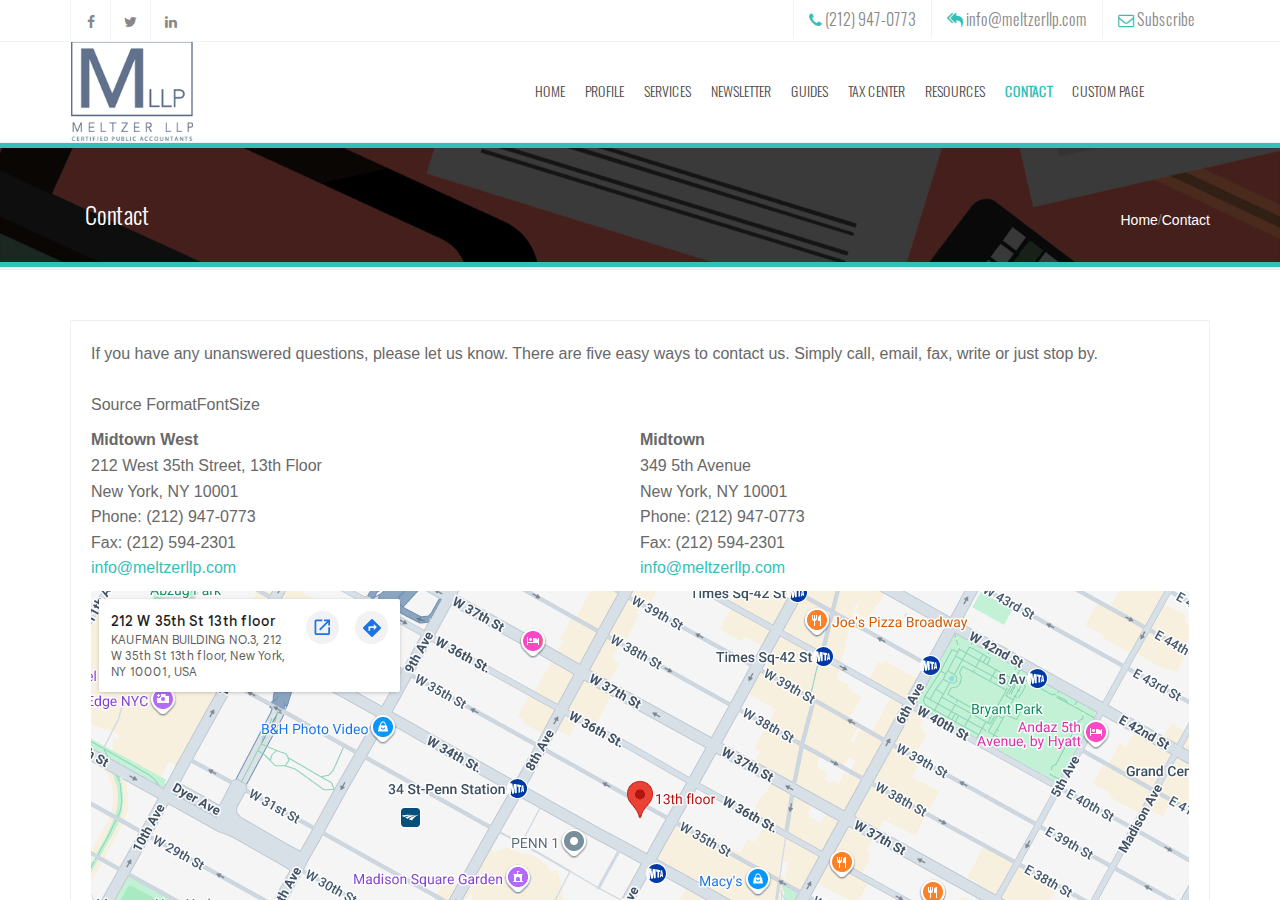Click 349 5th Avenue address text

coord(695,466)
